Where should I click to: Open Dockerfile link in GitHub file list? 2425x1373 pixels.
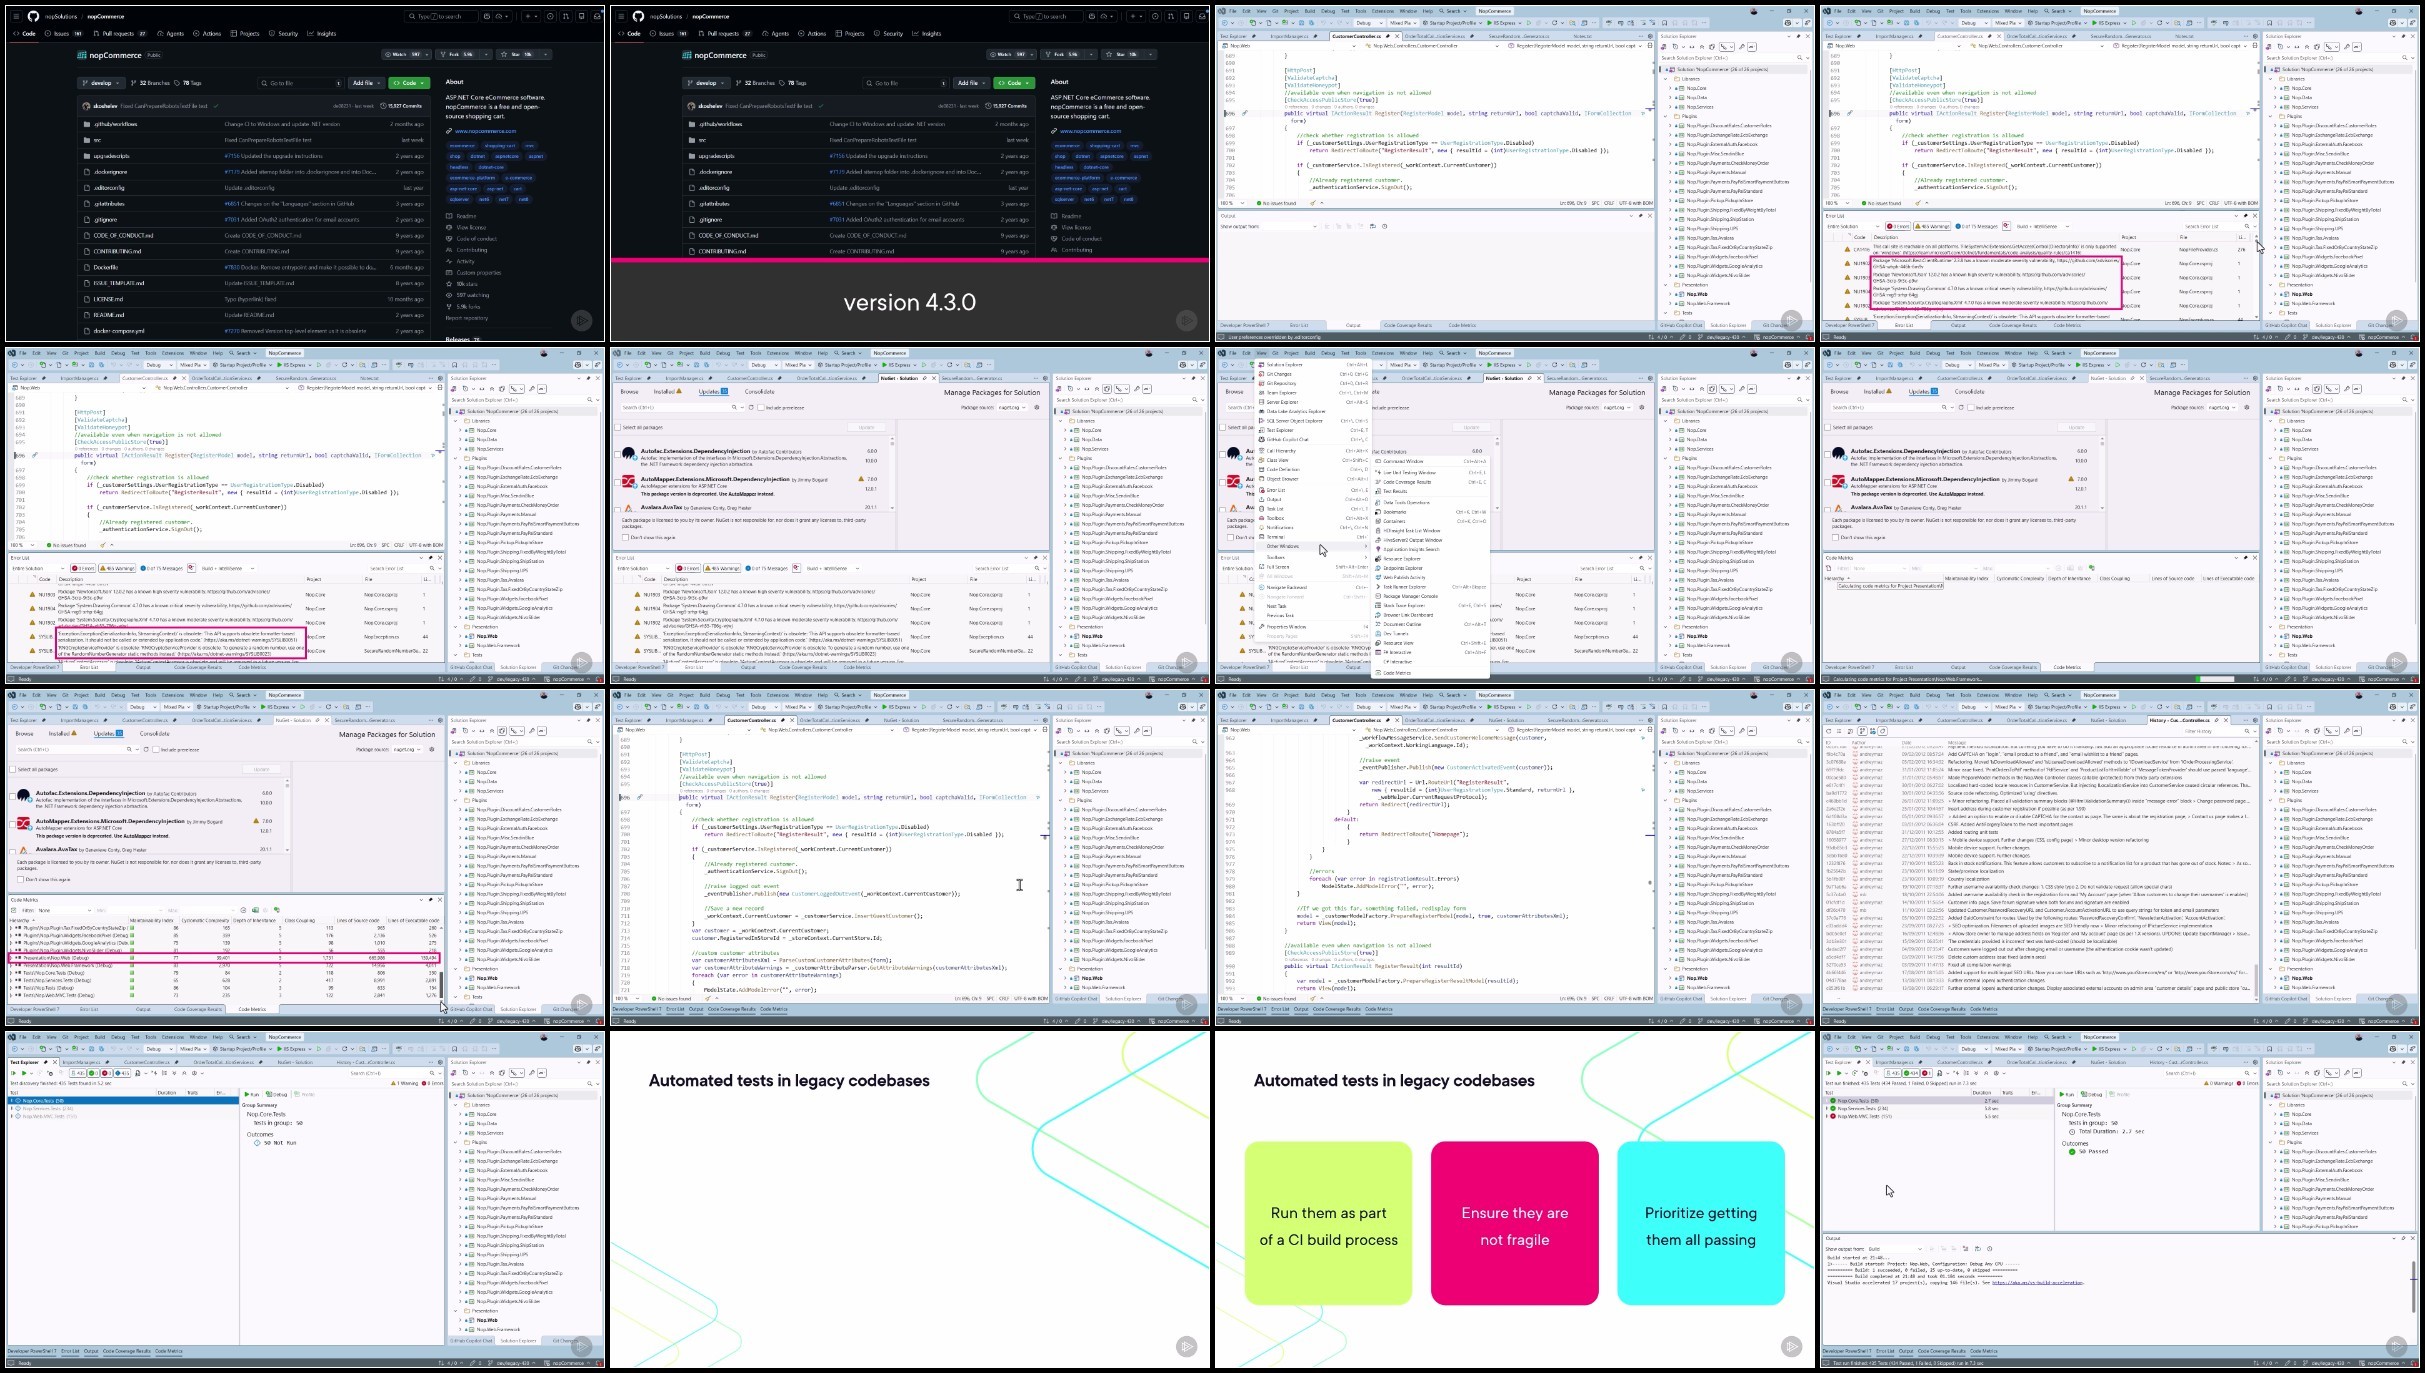106,267
